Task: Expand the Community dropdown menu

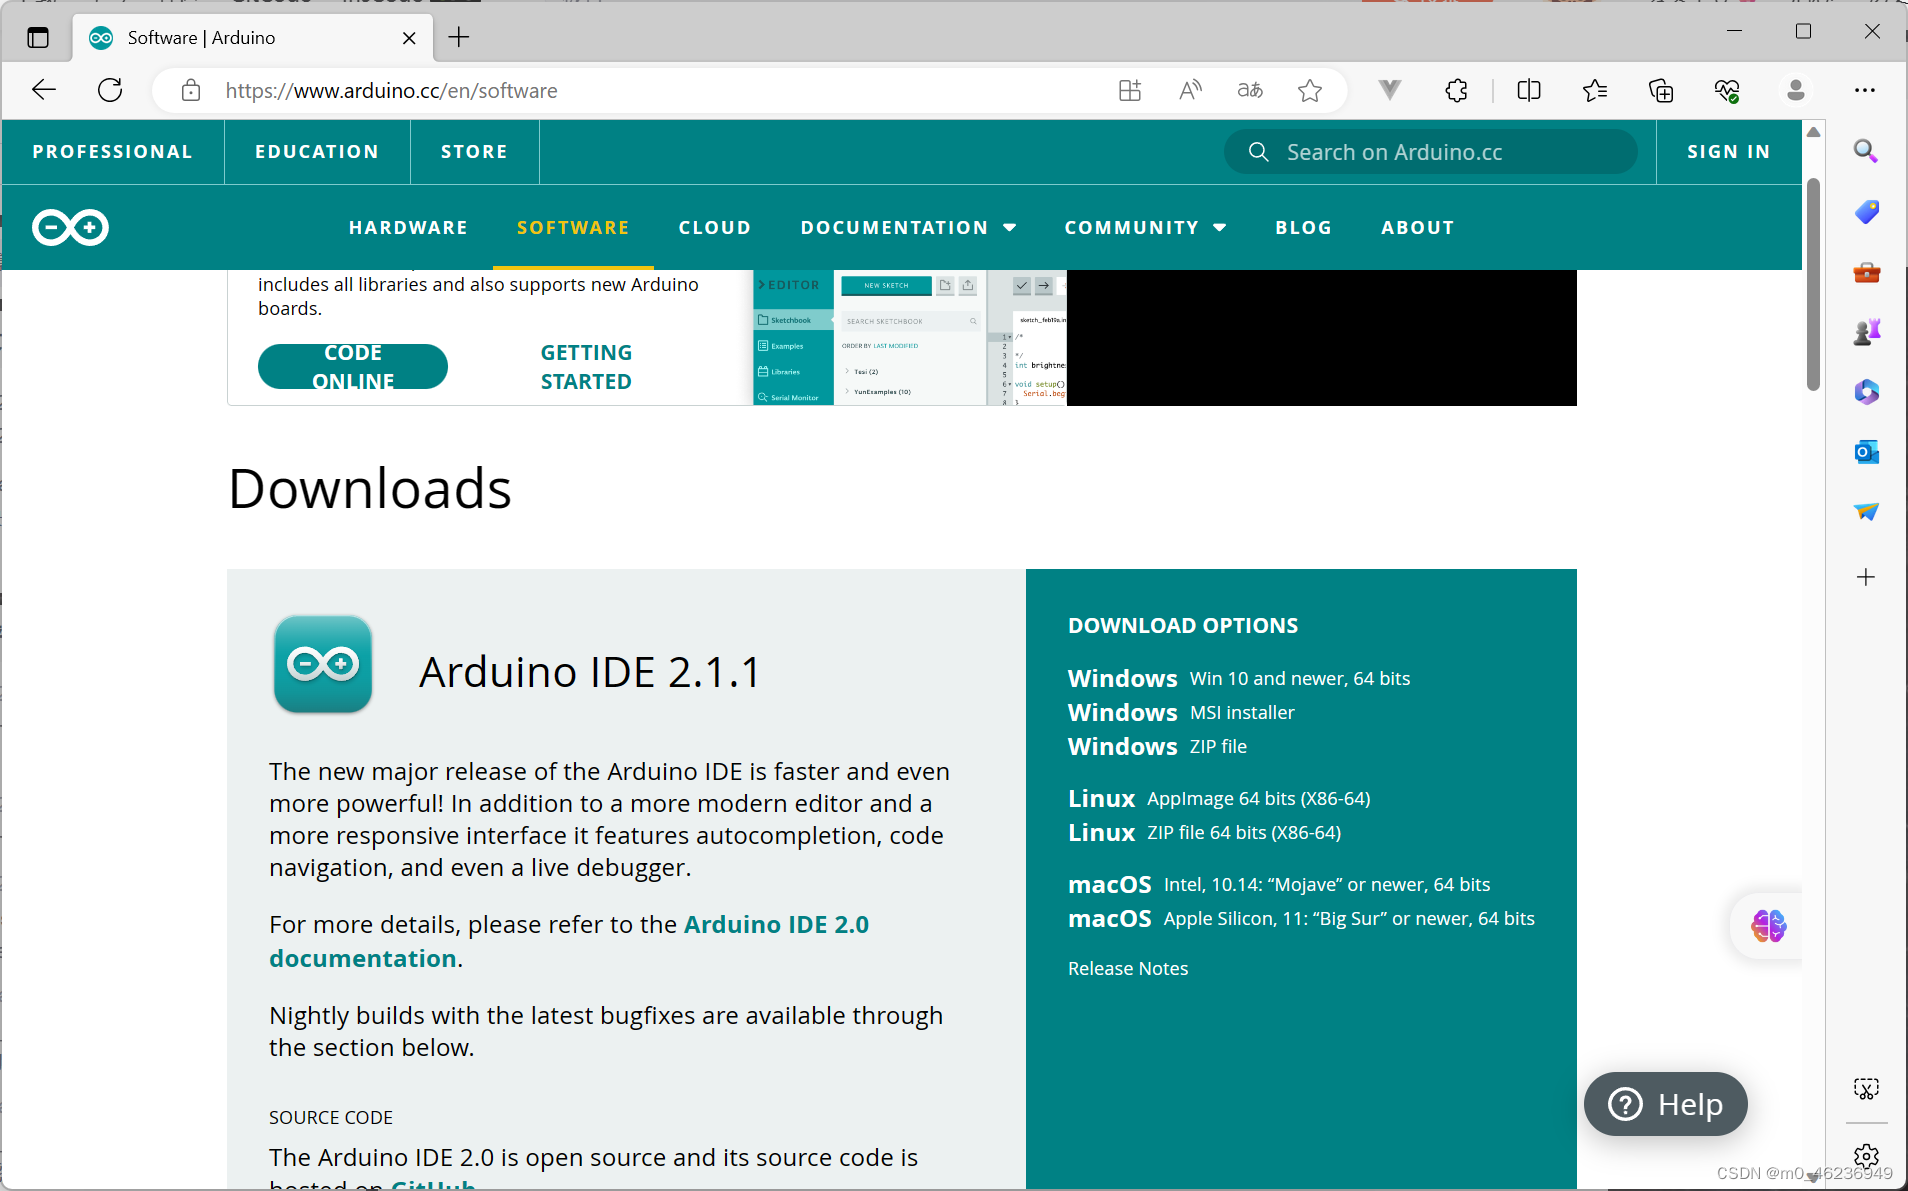Action: [1145, 227]
